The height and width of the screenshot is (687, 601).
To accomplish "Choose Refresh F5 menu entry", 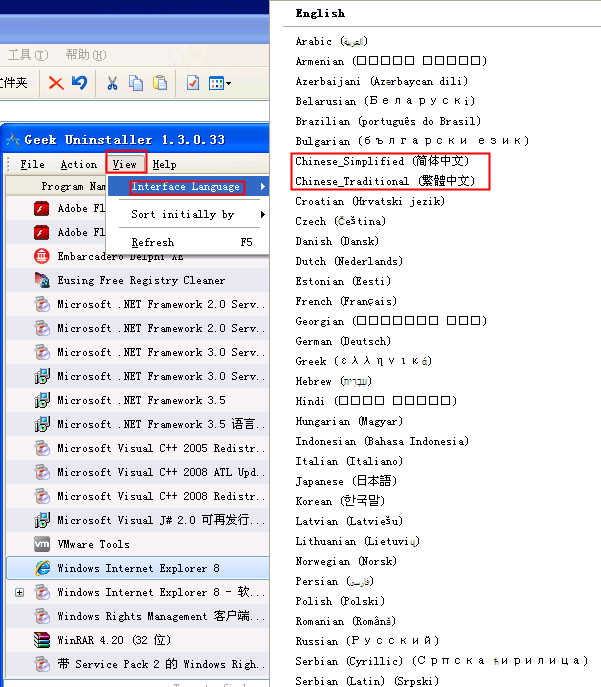I will coord(188,242).
